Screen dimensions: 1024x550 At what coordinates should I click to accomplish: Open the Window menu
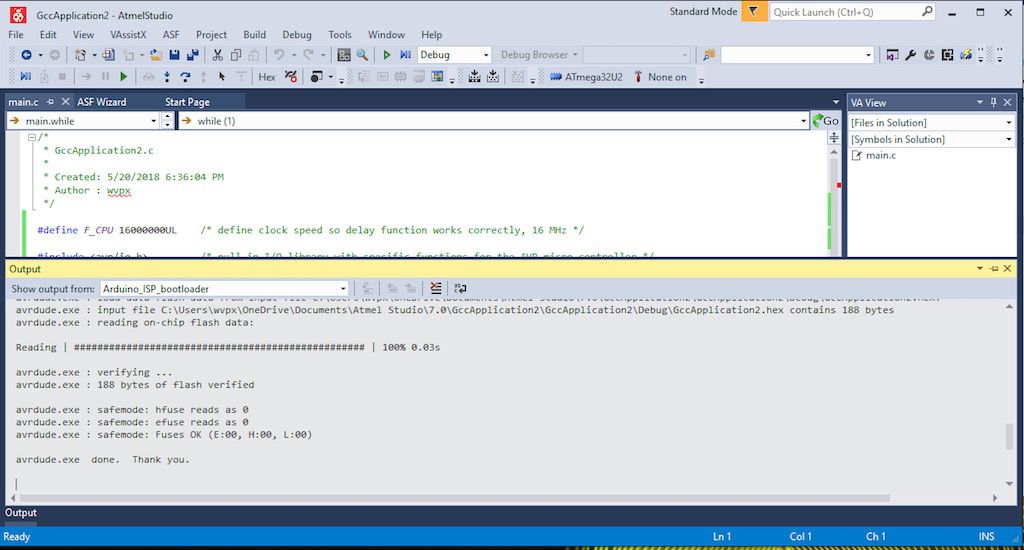[x=386, y=35]
